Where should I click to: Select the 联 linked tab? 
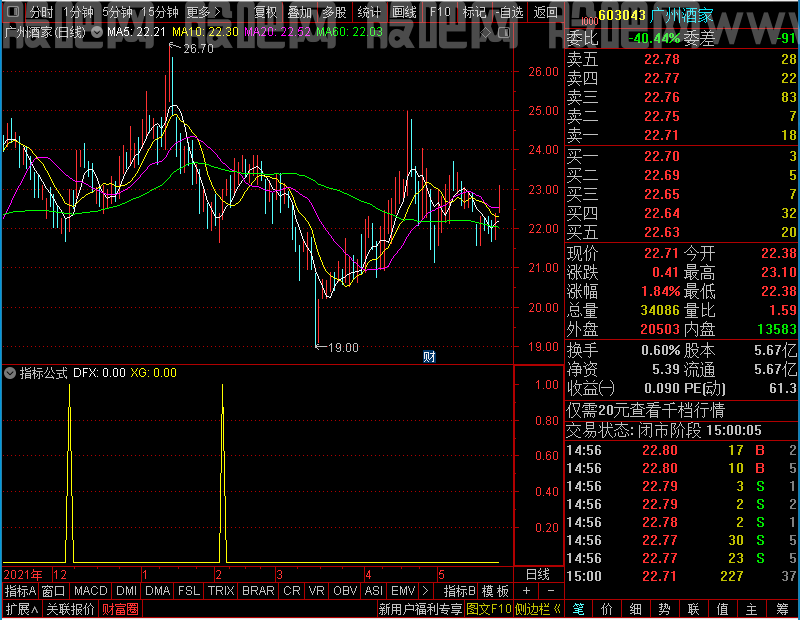694,609
